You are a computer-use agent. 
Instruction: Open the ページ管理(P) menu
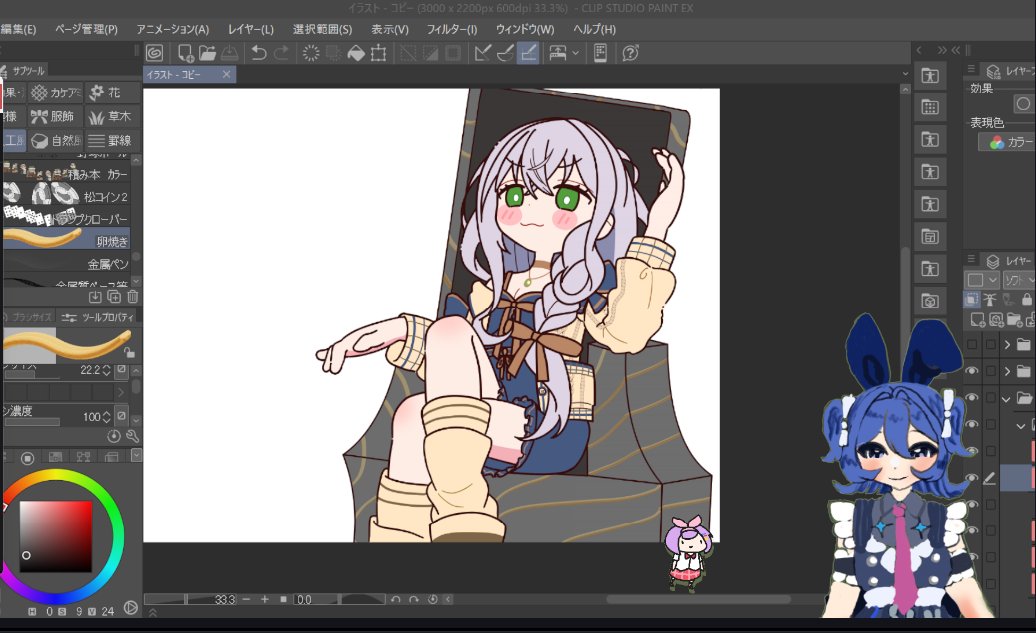pyautogui.click(x=86, y=29)
